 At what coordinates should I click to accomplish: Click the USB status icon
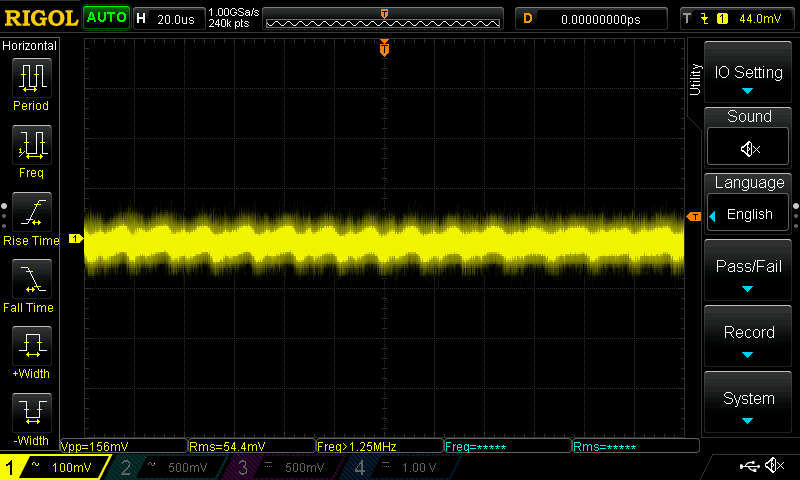pos(749,466)
